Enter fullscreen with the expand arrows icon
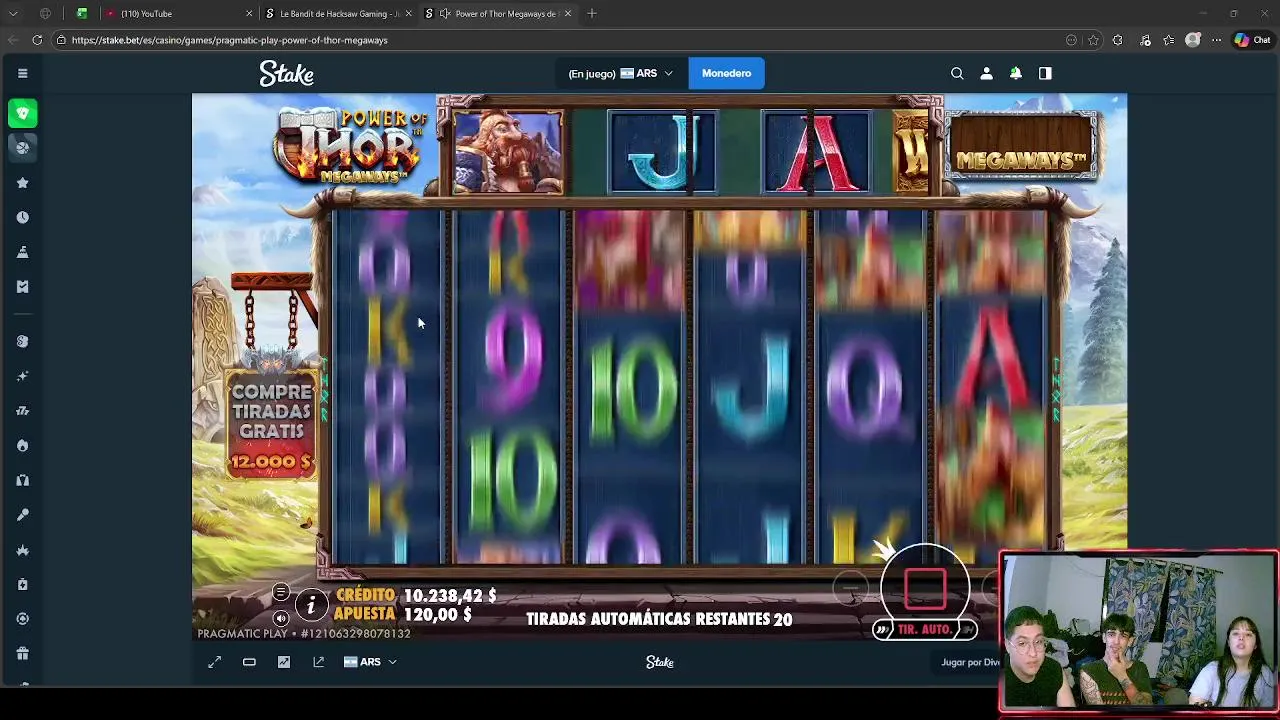This screenshot has width=1280, height=720. coord(214,662)
